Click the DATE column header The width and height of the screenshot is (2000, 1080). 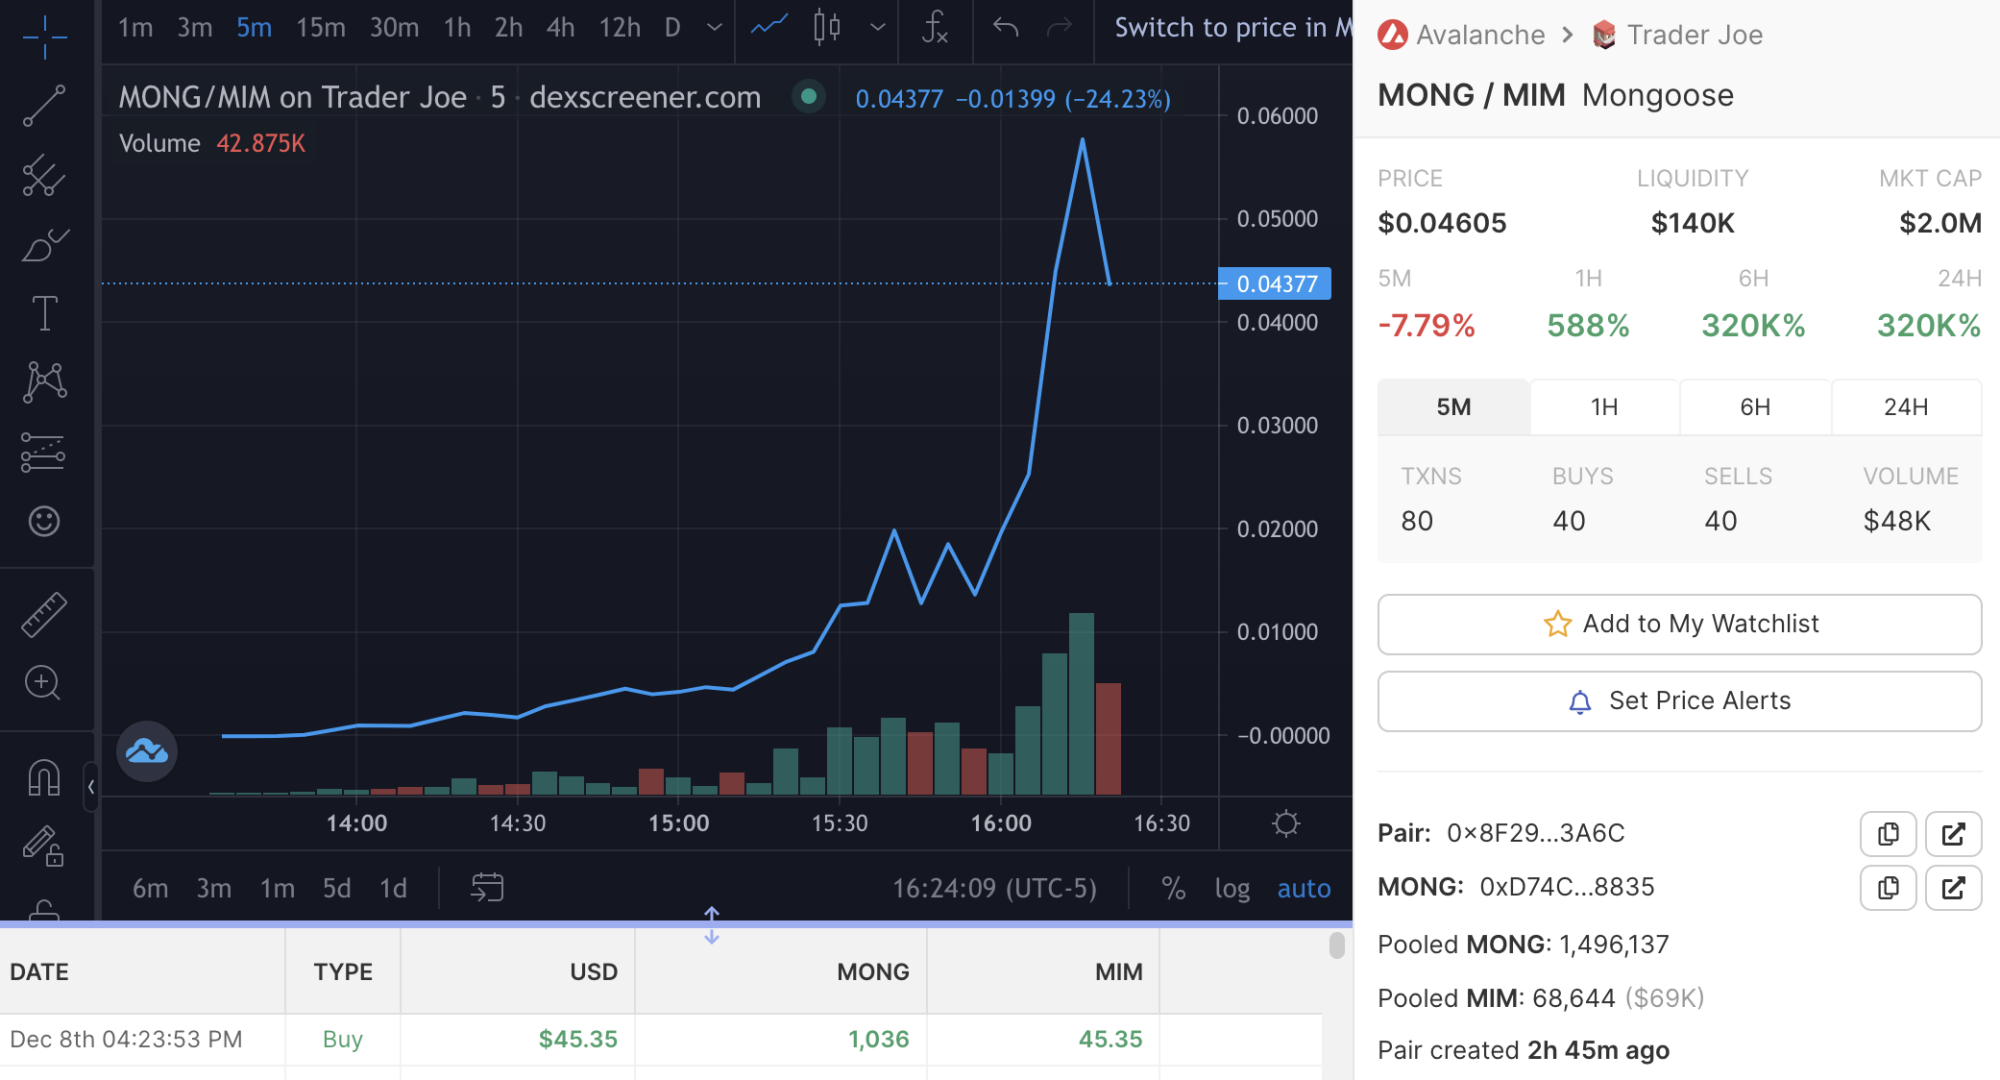[x=142, y=971]
